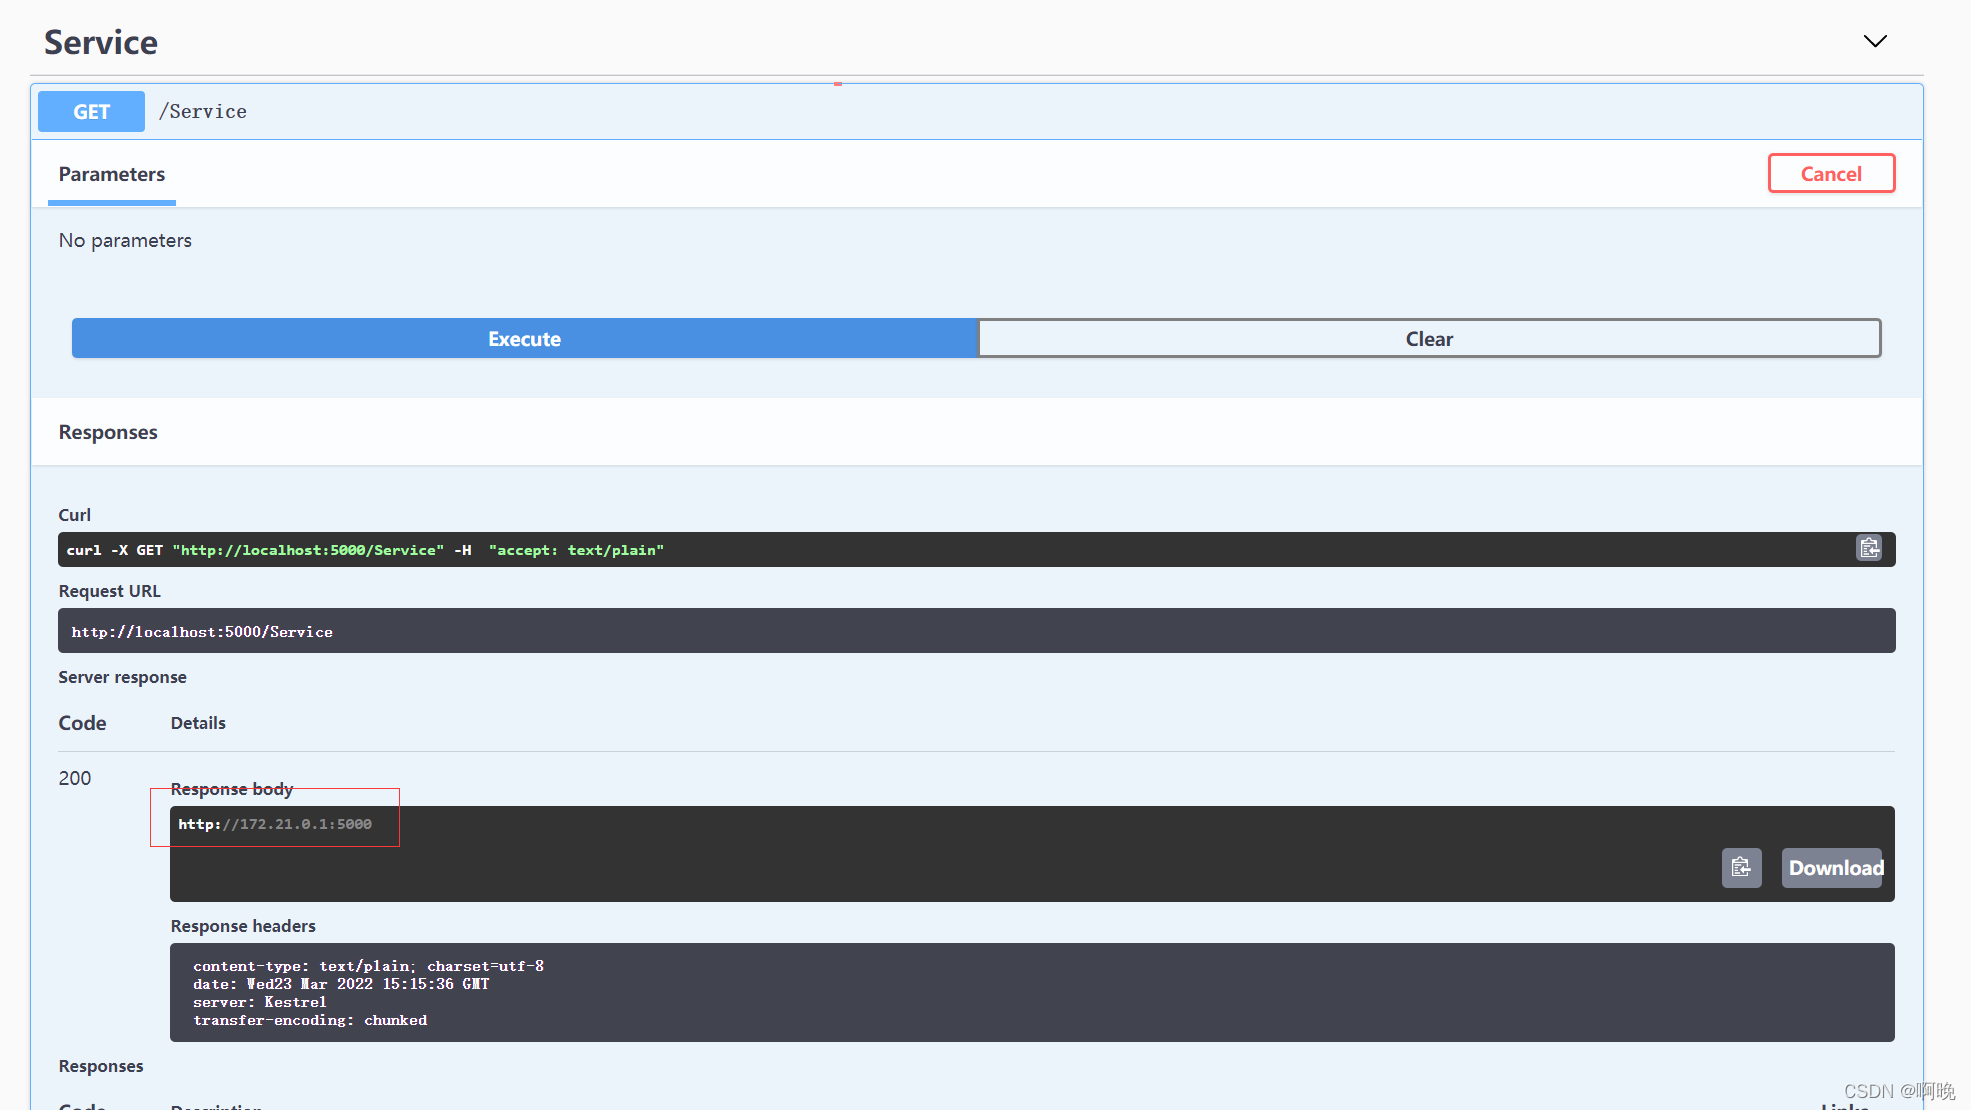
Task: Click the date response header line
Action: coord(341,984)
